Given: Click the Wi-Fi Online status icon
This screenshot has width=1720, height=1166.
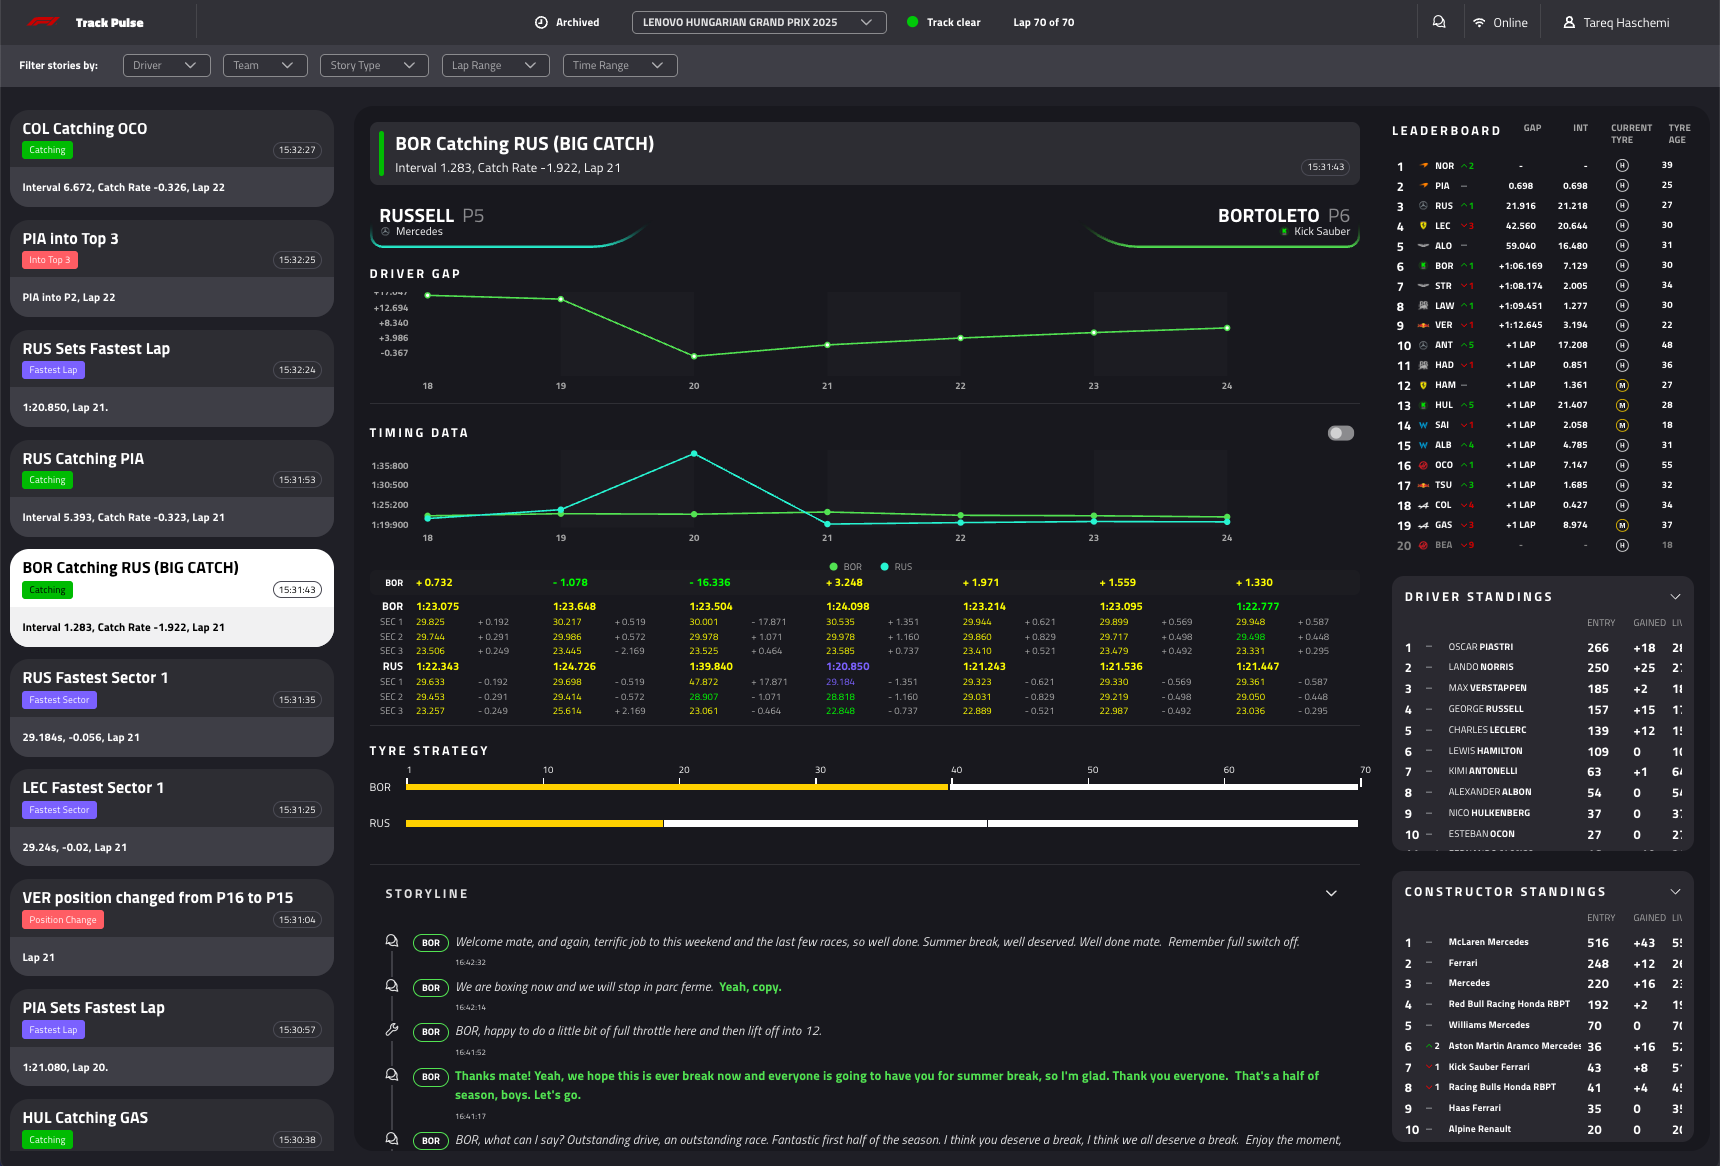Looking at the screenshot, I should 1479,22.
